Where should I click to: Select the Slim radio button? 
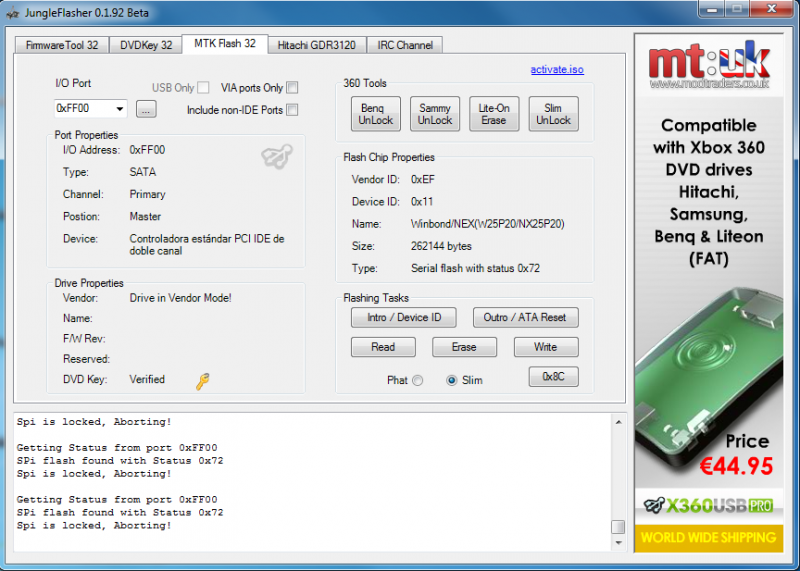click(x=451, y=381)
